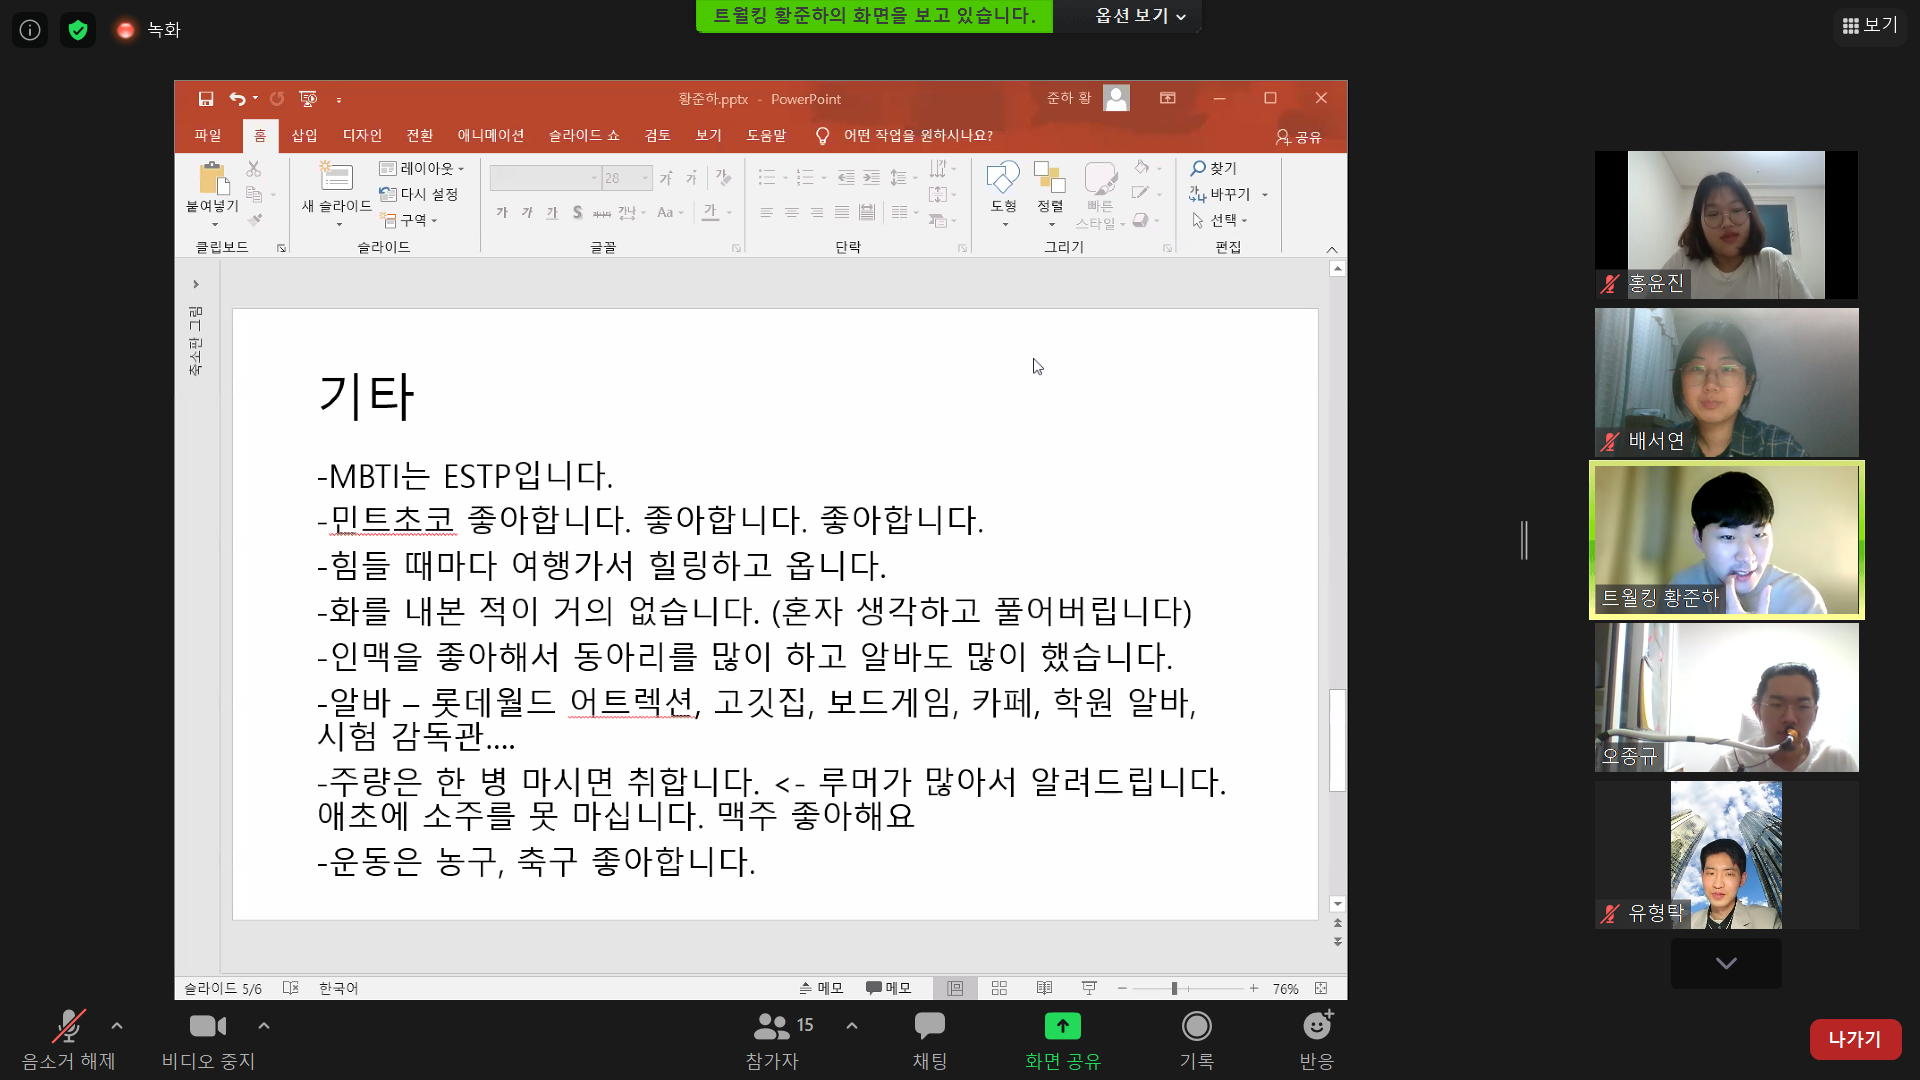Expand the participants options arrow
The height and width of the screenshot is (1080, 1920).
pos(852,1026)
